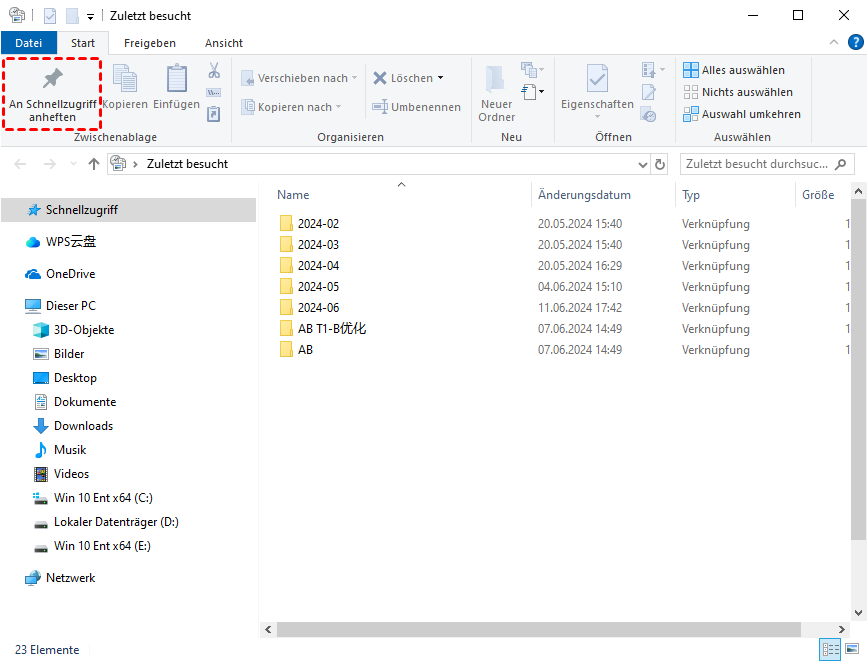The image size is (868, 662).
Task: Switch to details view icon in status bar
Action: [830, 649]
